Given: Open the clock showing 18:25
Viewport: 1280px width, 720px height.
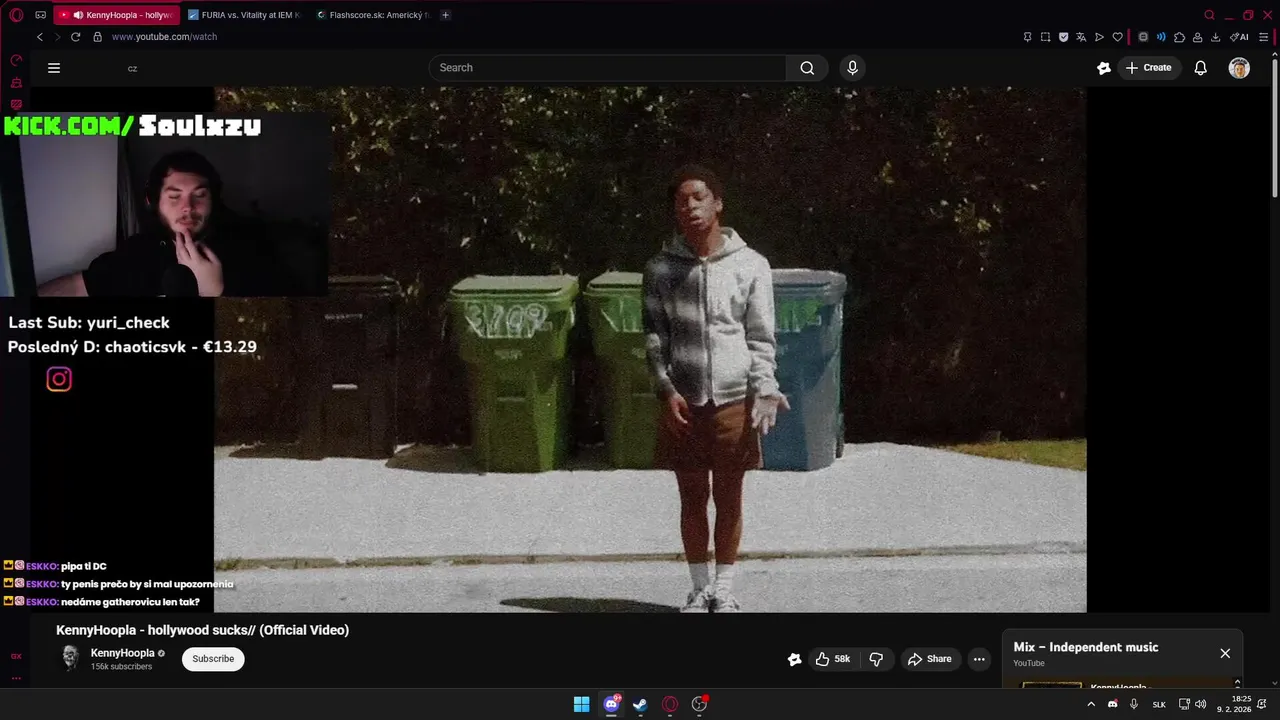Looking at the screenshot, I should [1234, 704].
